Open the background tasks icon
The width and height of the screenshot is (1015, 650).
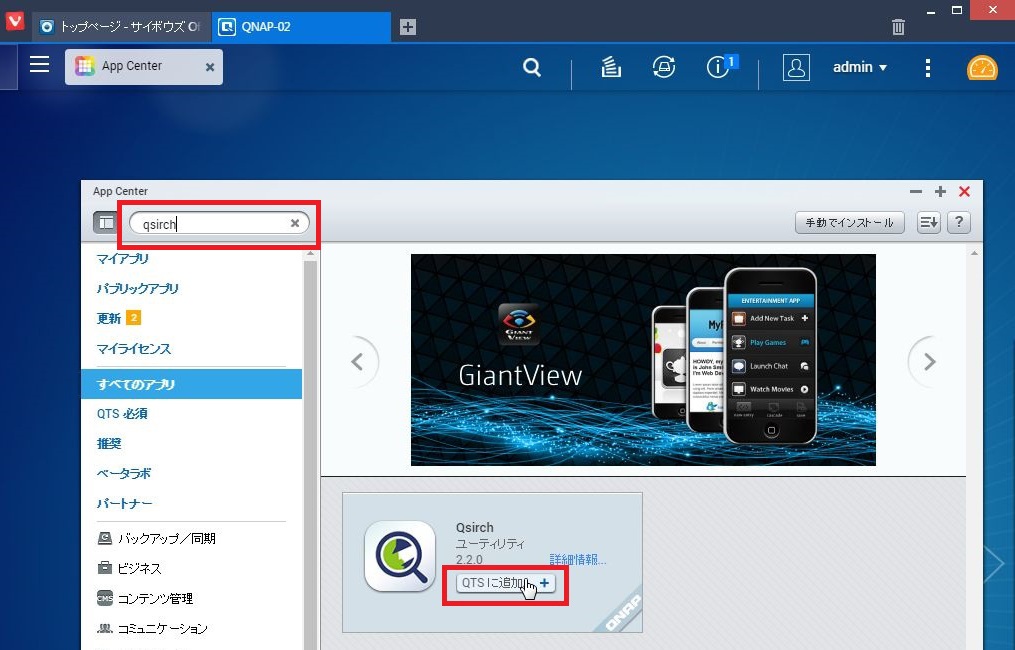610,67
